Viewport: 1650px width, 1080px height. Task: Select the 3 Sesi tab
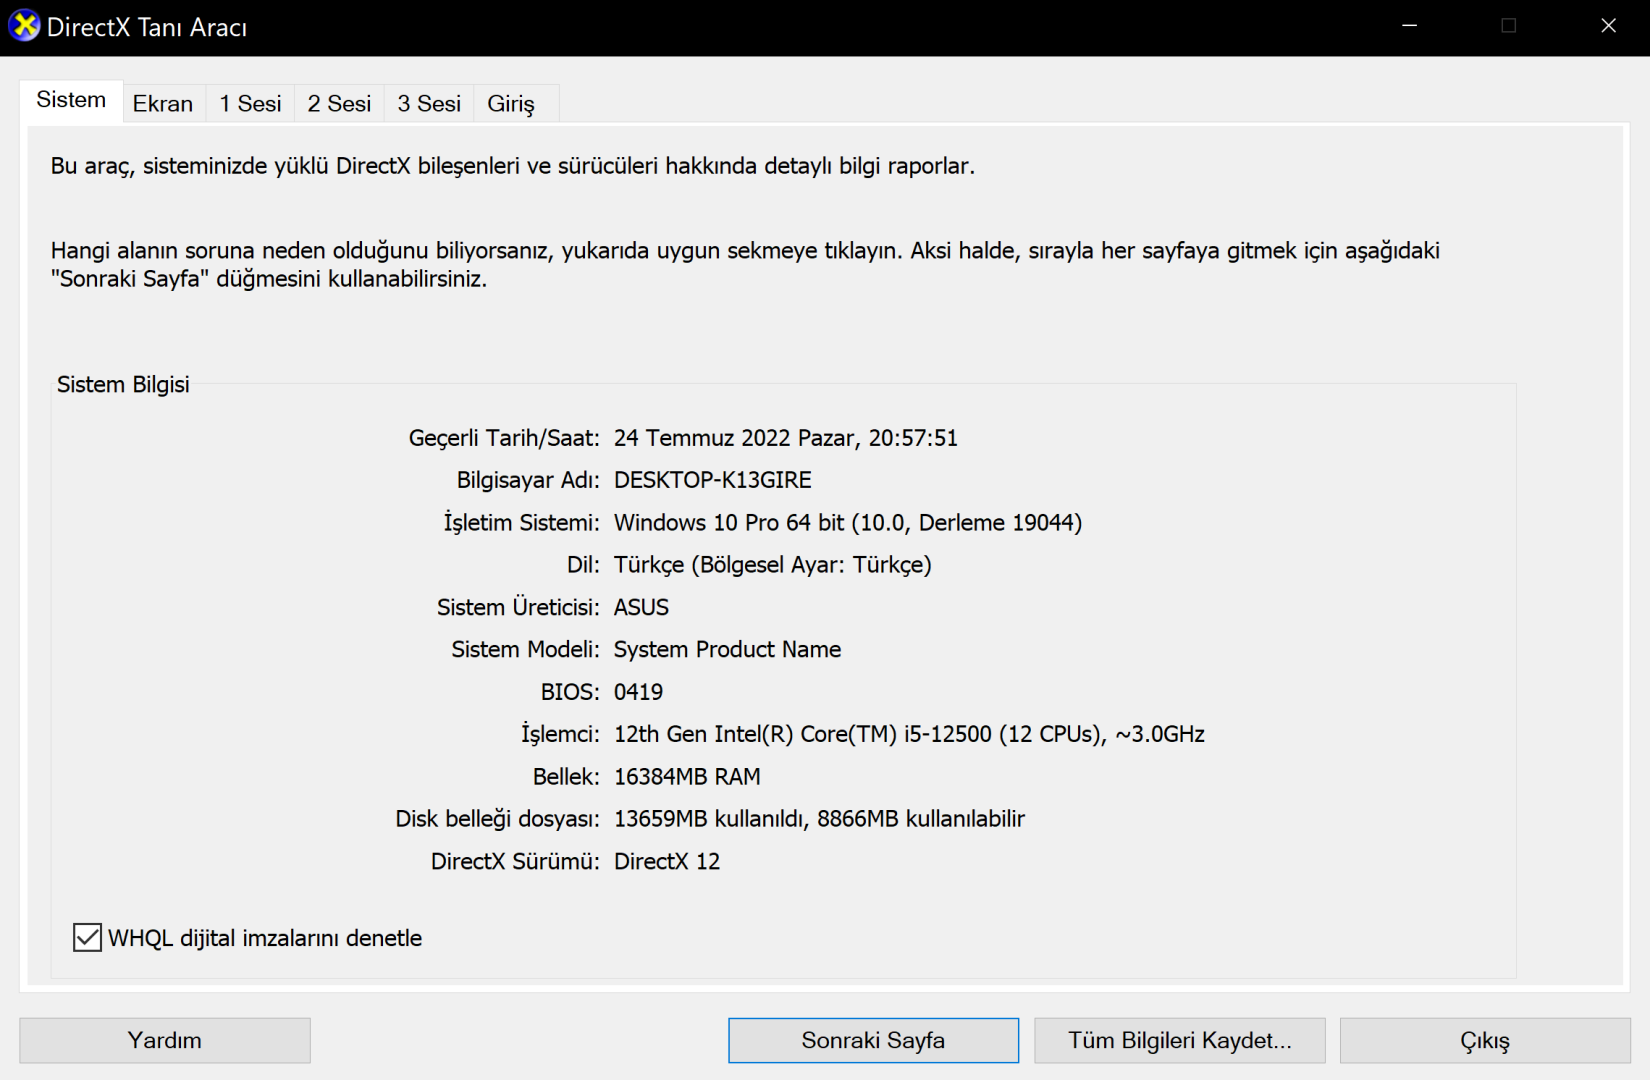click(x=429, y=104)
